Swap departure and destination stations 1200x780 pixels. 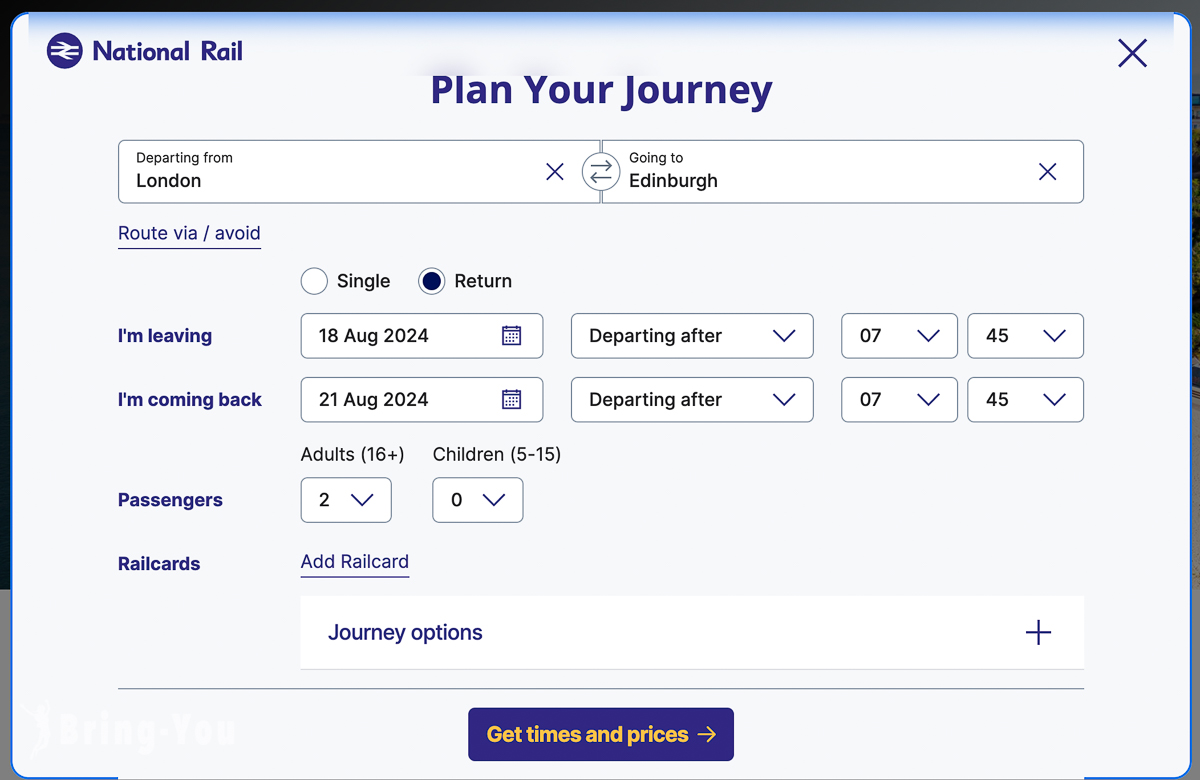click(x=600, y=172)
